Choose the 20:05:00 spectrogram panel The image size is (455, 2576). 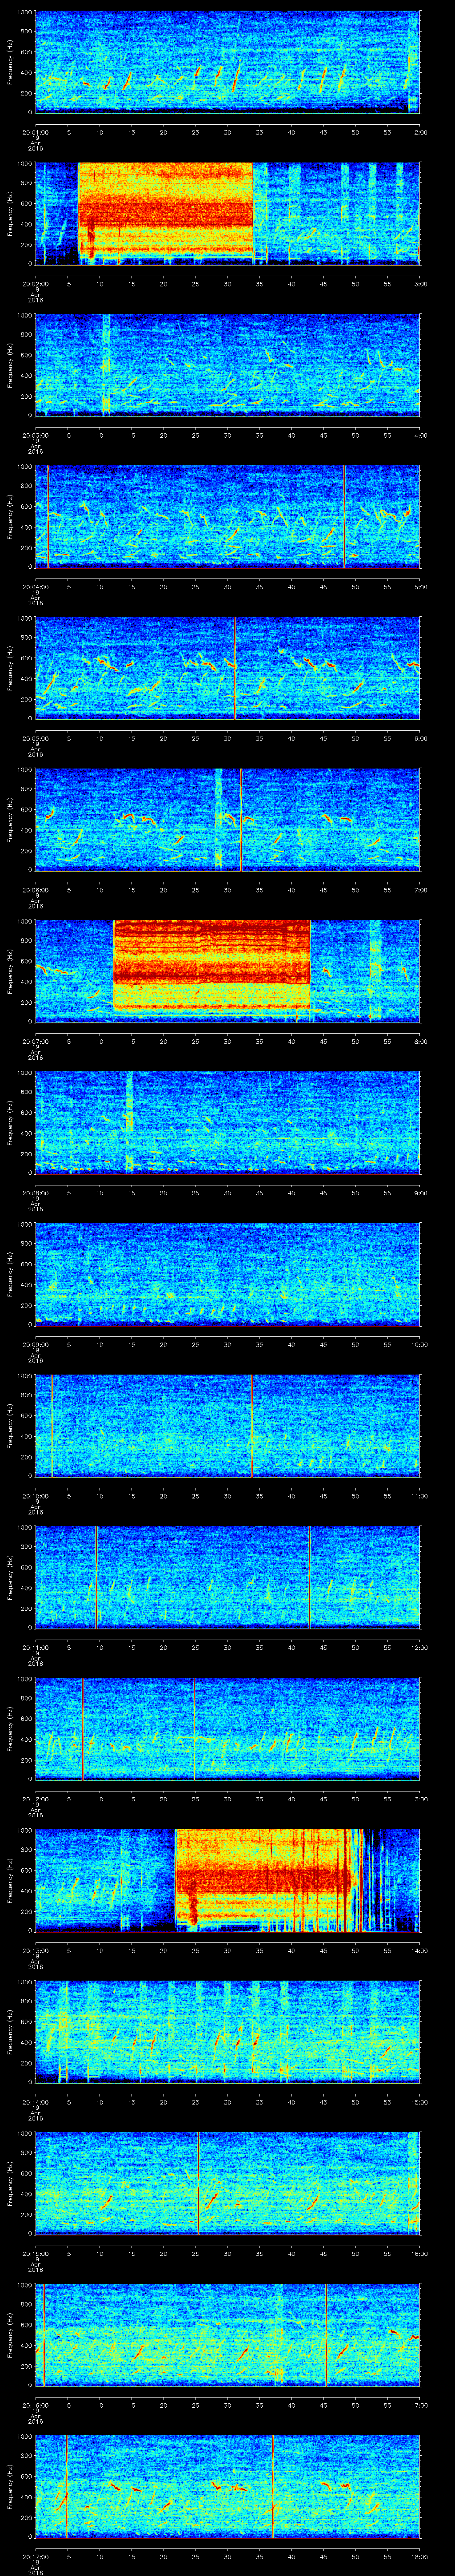pyautogui.click(x=227, y=668)
